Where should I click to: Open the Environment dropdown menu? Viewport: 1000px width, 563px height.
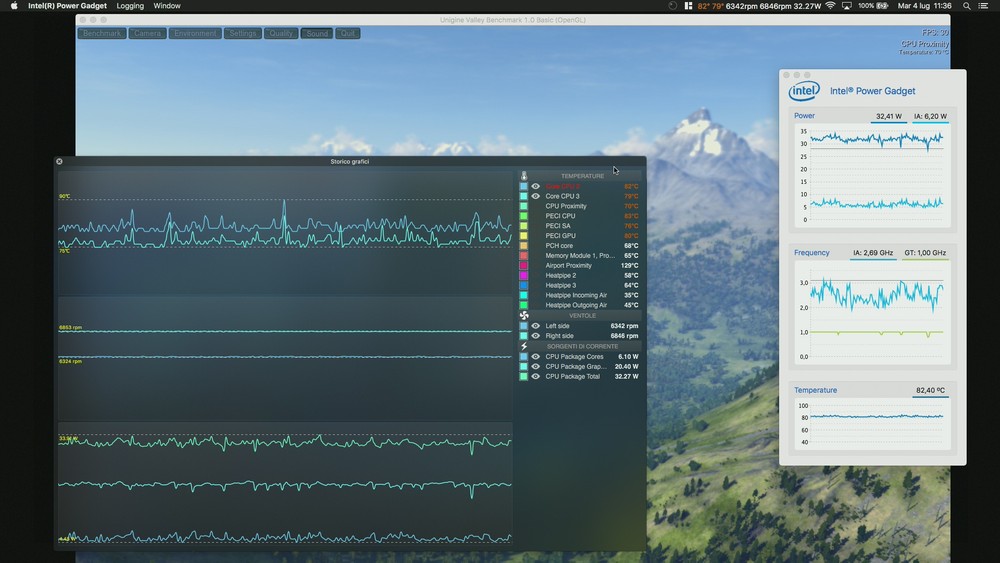click(x=195, y=33)
